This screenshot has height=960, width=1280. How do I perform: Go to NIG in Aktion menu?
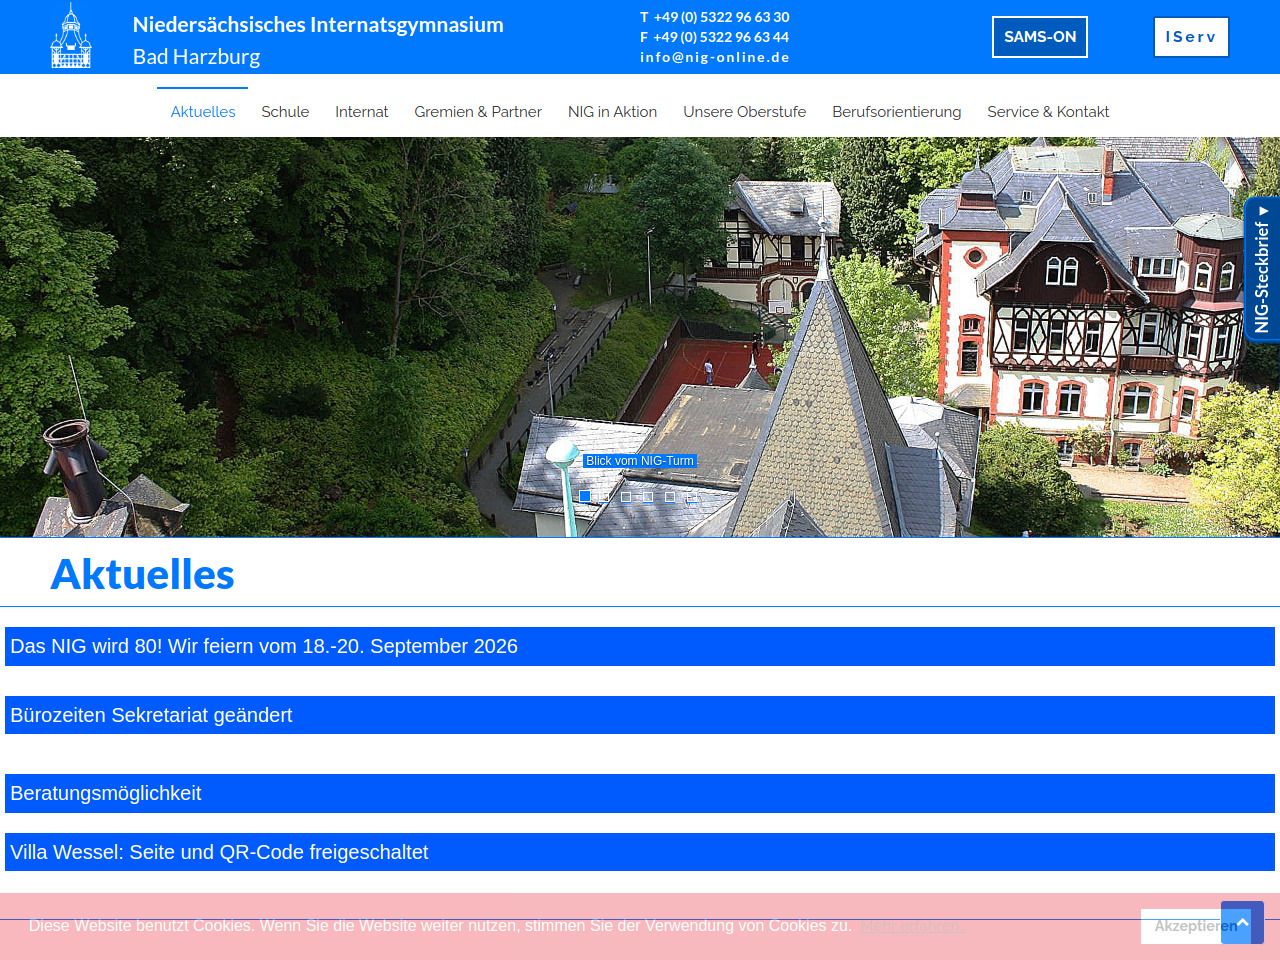(612, 112)
